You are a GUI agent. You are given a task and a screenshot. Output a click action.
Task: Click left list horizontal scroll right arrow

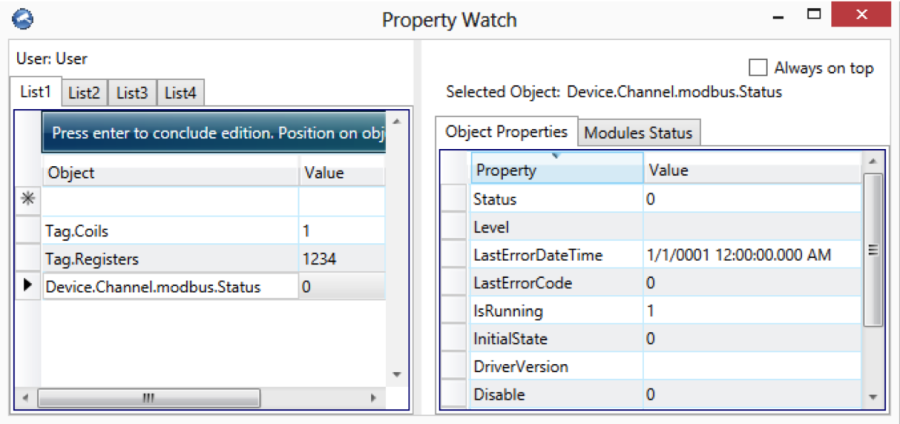click(372, 398)
